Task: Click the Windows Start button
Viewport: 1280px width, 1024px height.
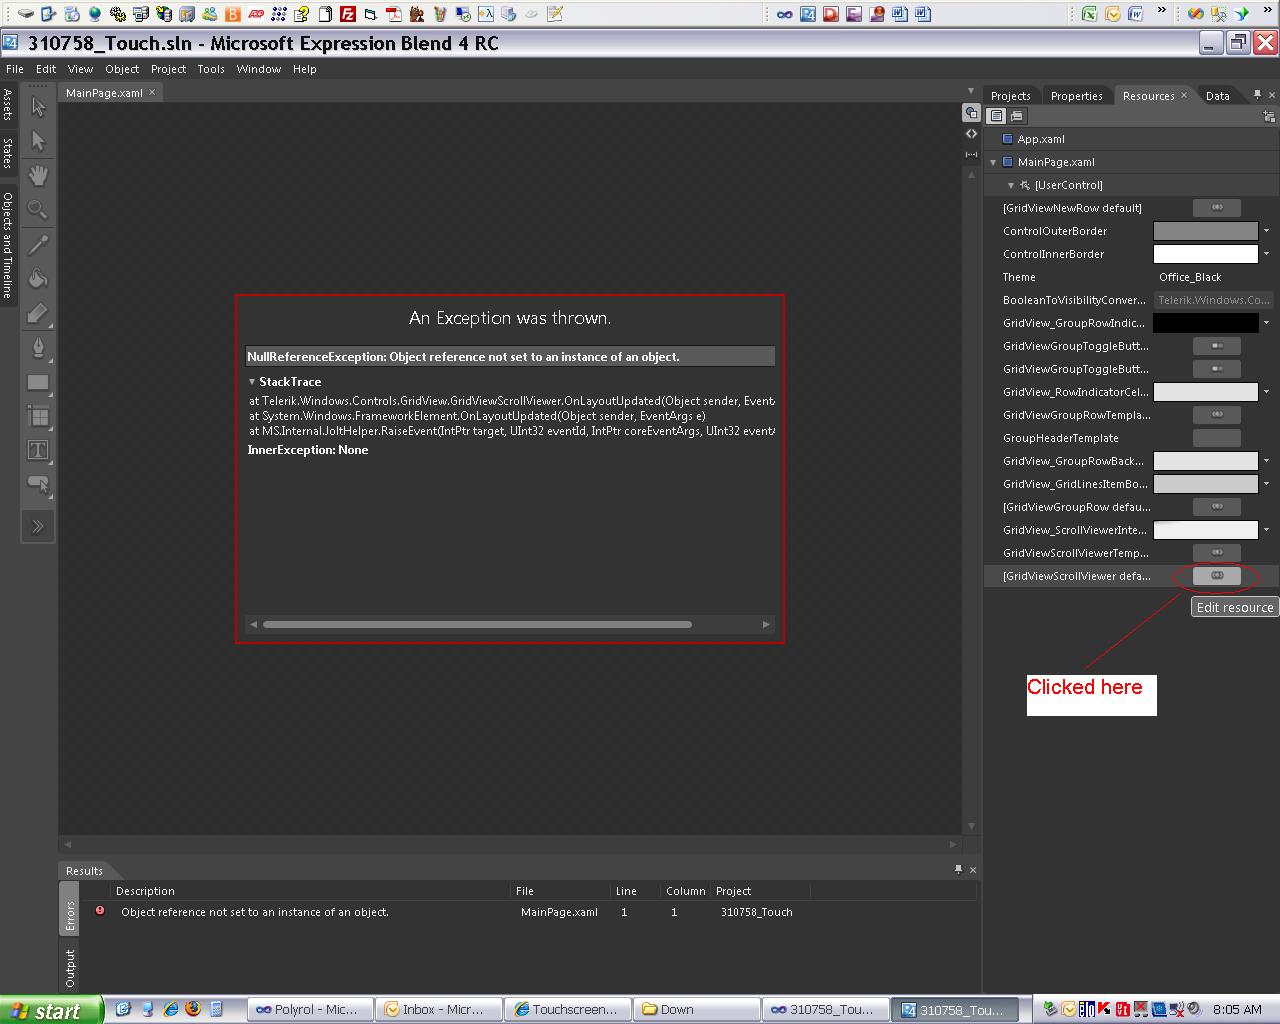Action: tap(51, 1010)
